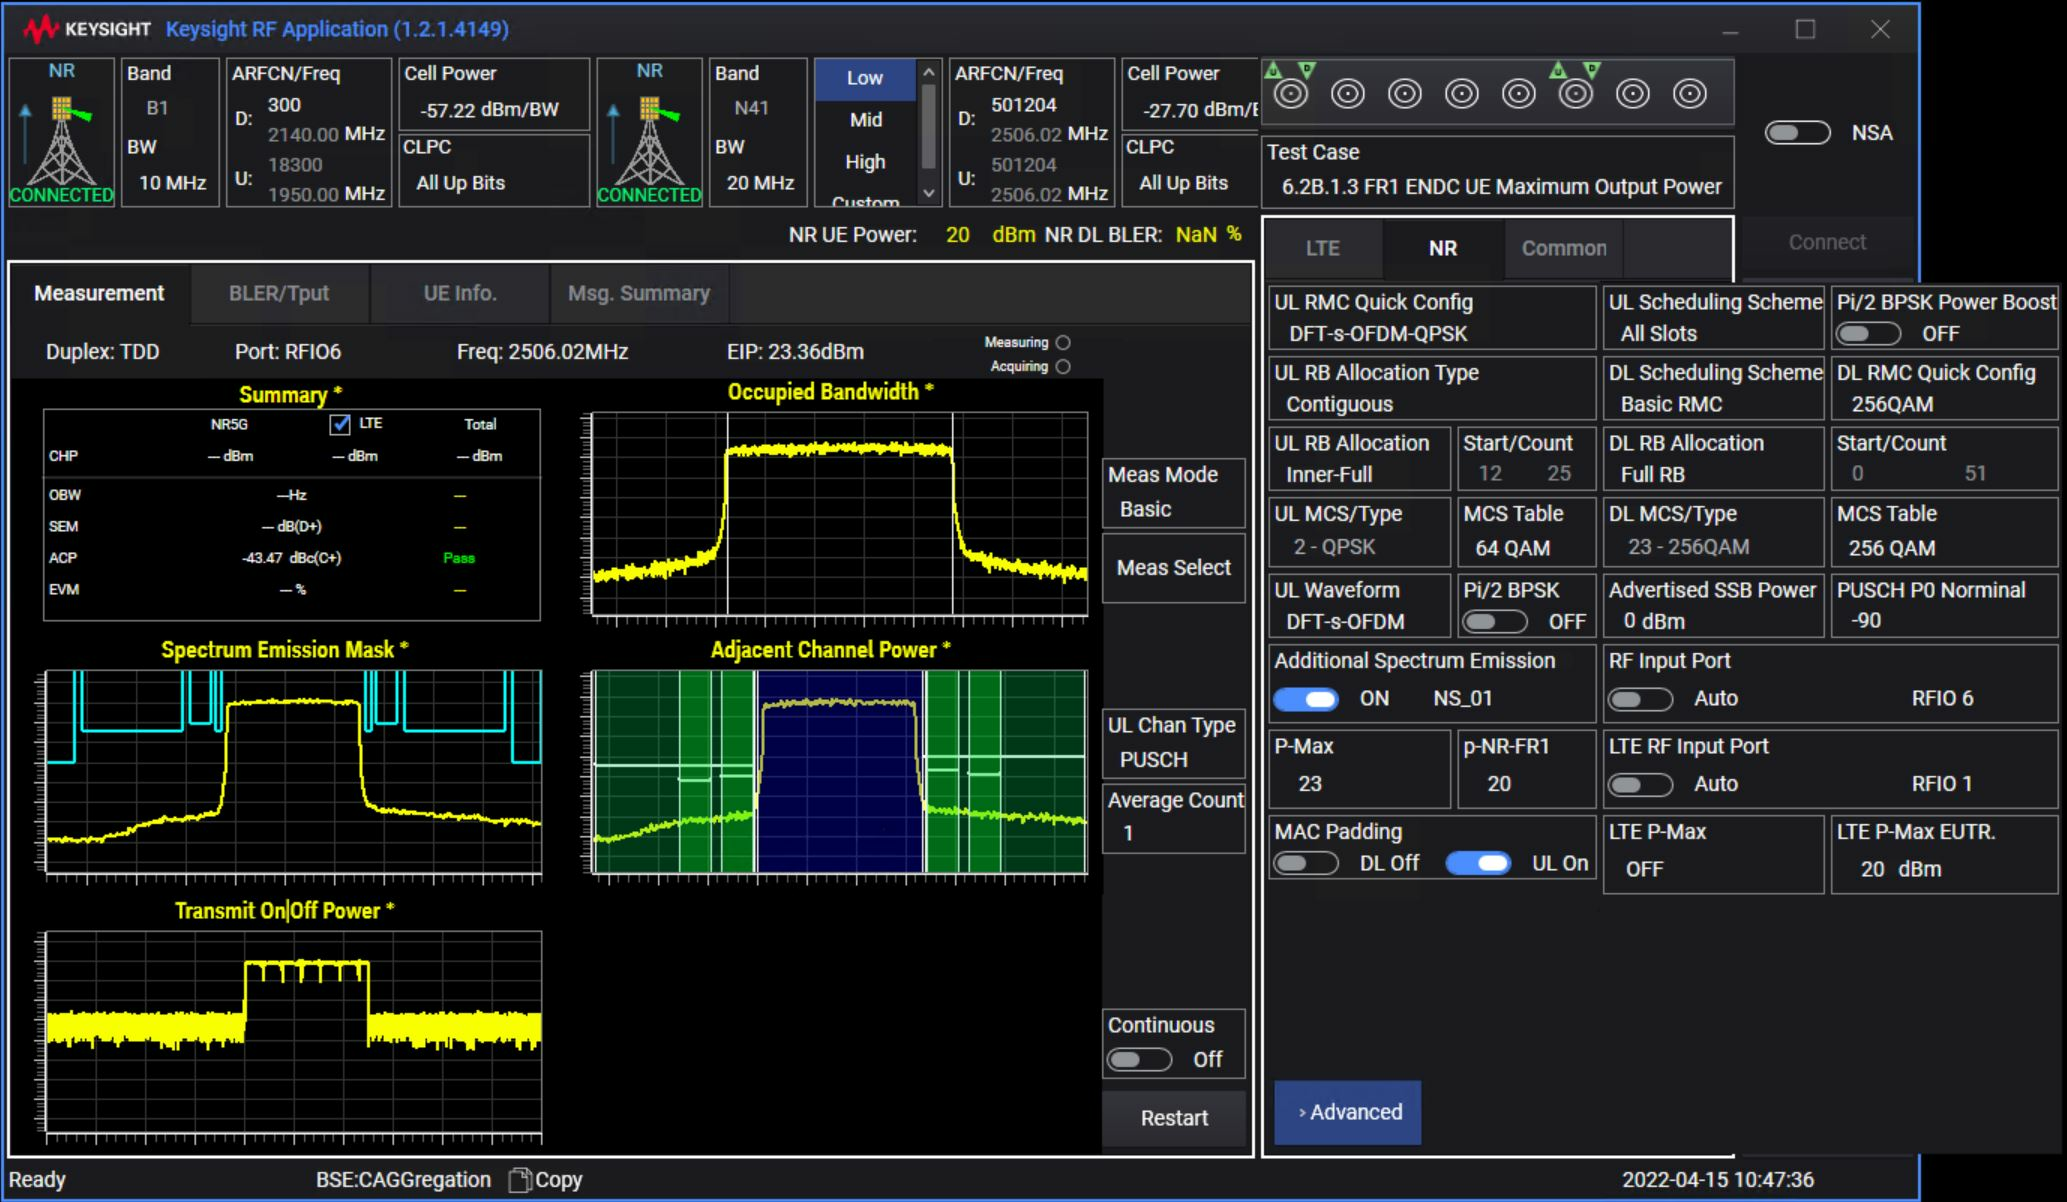Open the BLER/Tput tab
Image resolution: width=2067 pixels, height=1202 pixels.
point(280,293)
